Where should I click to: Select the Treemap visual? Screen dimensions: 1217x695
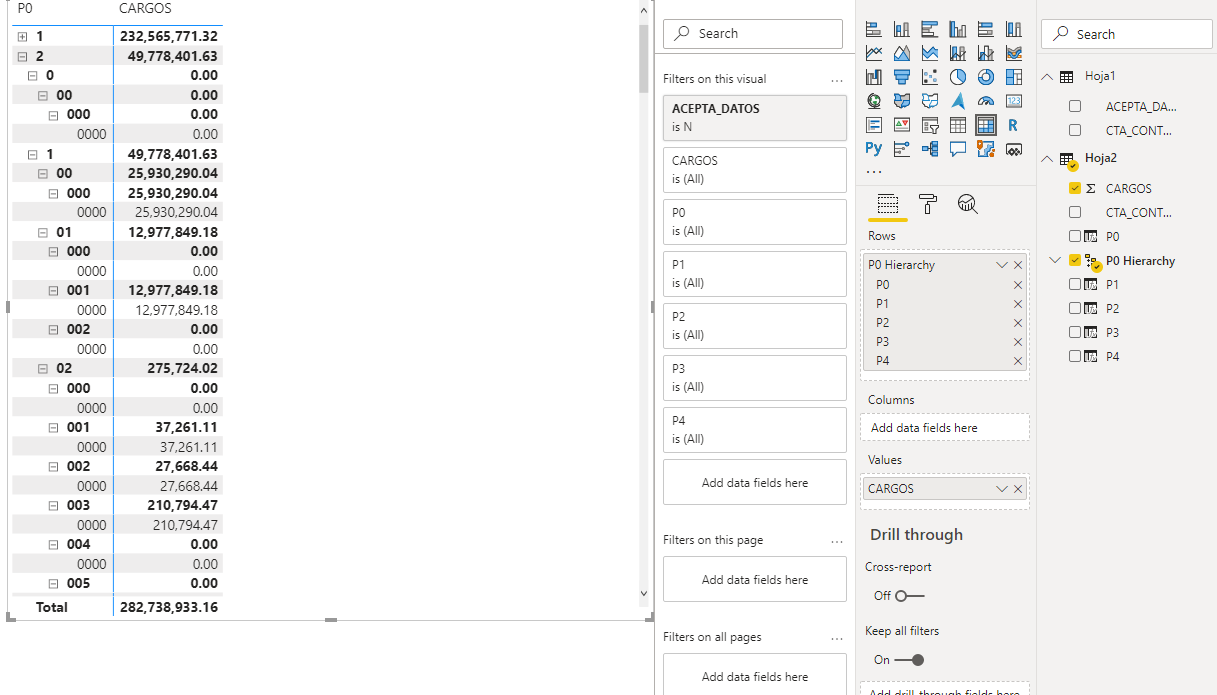click(x=1014, y=77)
